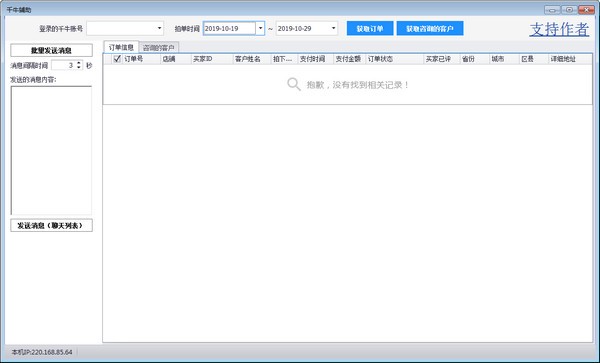Click inside the message content text area
The width and height of the screenshot is (600, 363).
pyautogui.click(x=51, y=150)
